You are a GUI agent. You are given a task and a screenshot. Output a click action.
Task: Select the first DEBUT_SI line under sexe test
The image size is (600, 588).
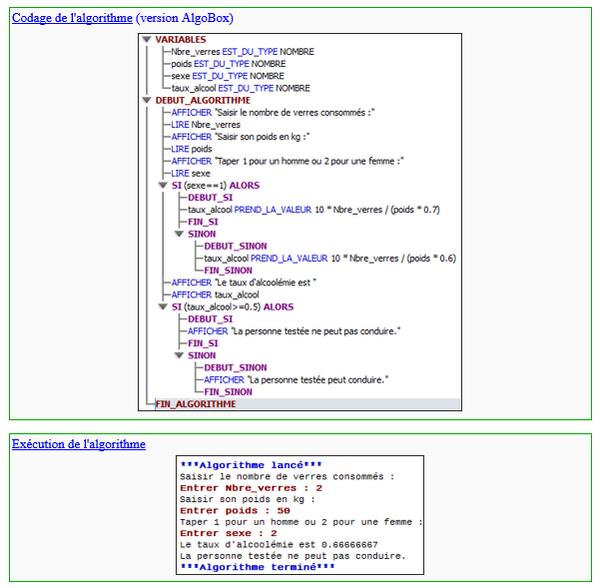coord(210,198)
